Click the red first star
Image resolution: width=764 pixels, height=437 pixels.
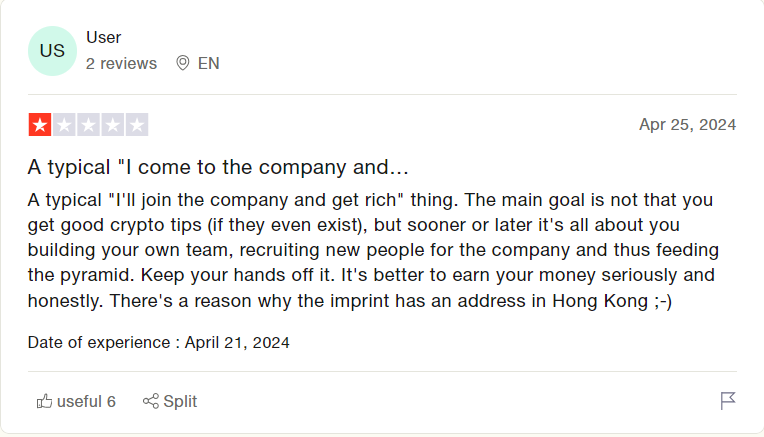40,125
